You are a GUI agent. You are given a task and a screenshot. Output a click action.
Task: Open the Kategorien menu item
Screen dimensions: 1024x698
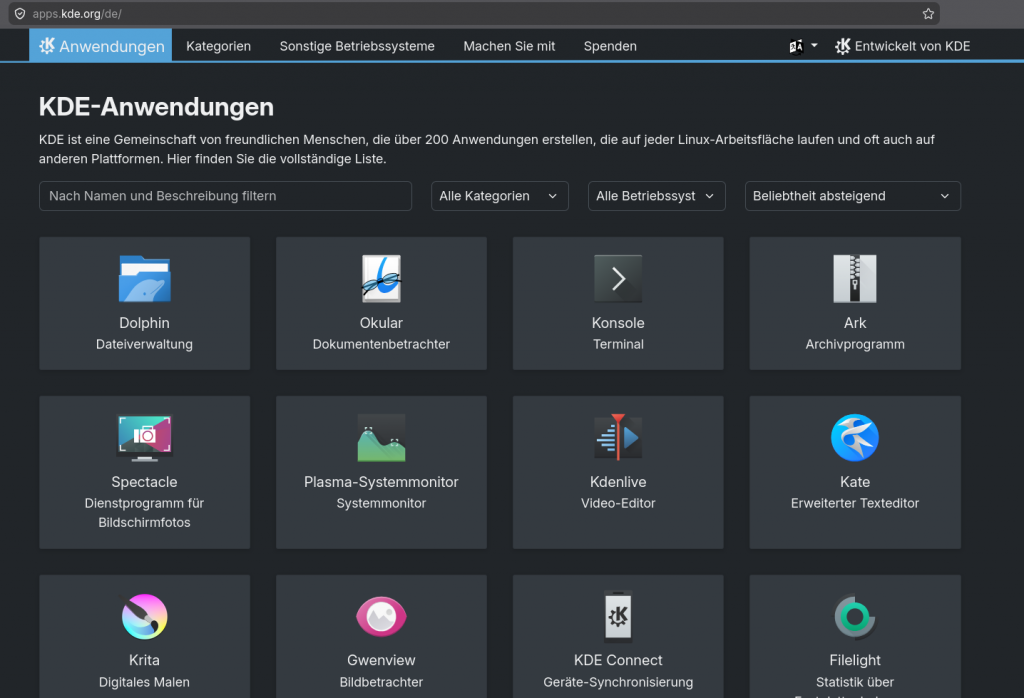(218, 46)
